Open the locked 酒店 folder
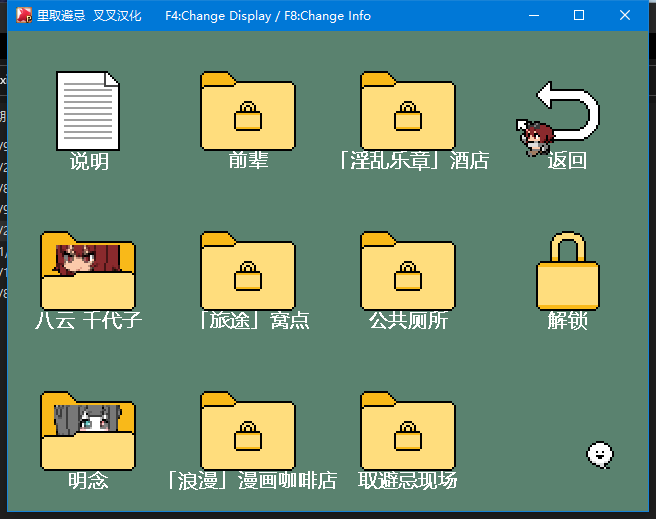The image size is (656, 519). pos(408,111)
